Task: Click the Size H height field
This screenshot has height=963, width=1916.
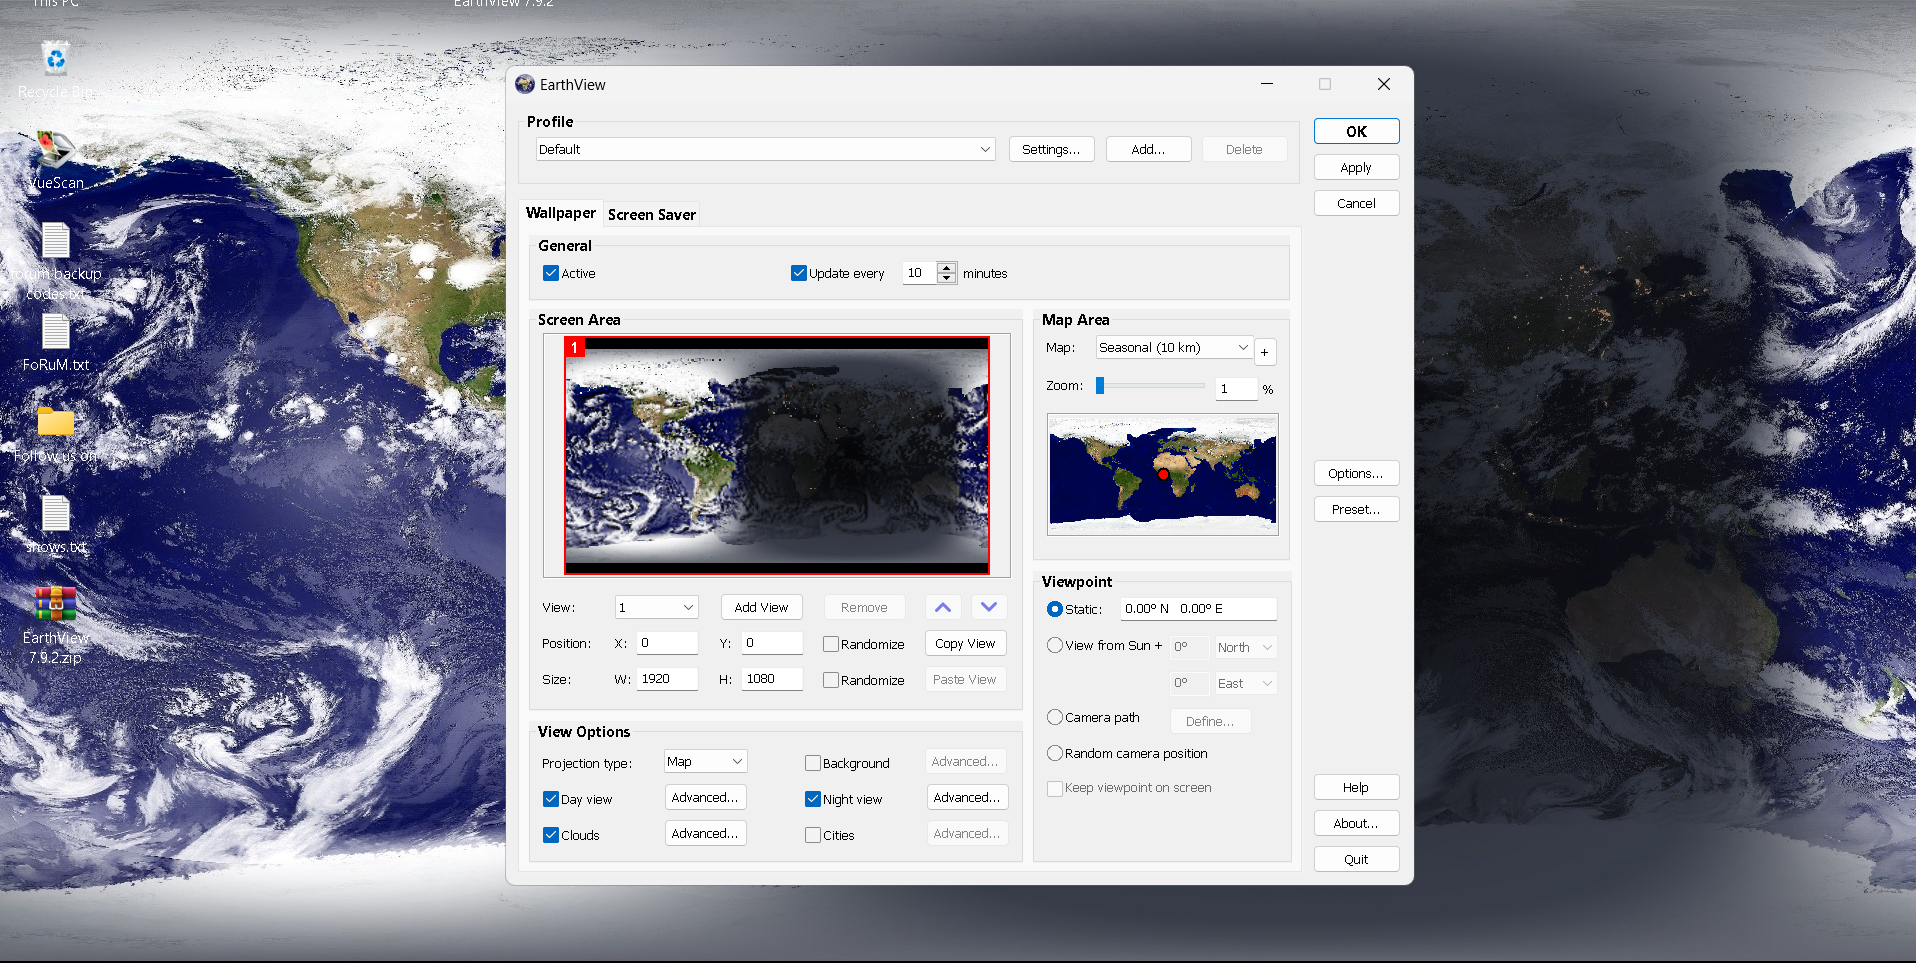Action: (x=773, y=679)
